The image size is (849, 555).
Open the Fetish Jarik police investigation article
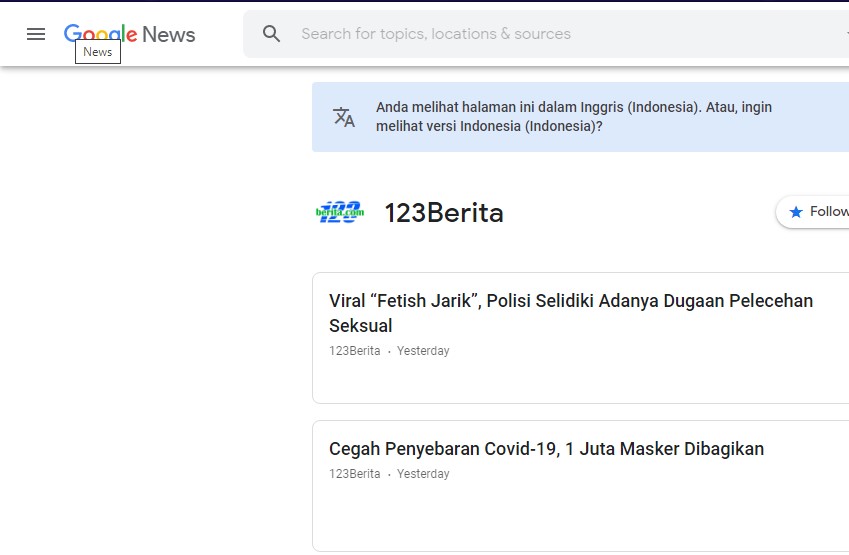(x=571, y=313)
